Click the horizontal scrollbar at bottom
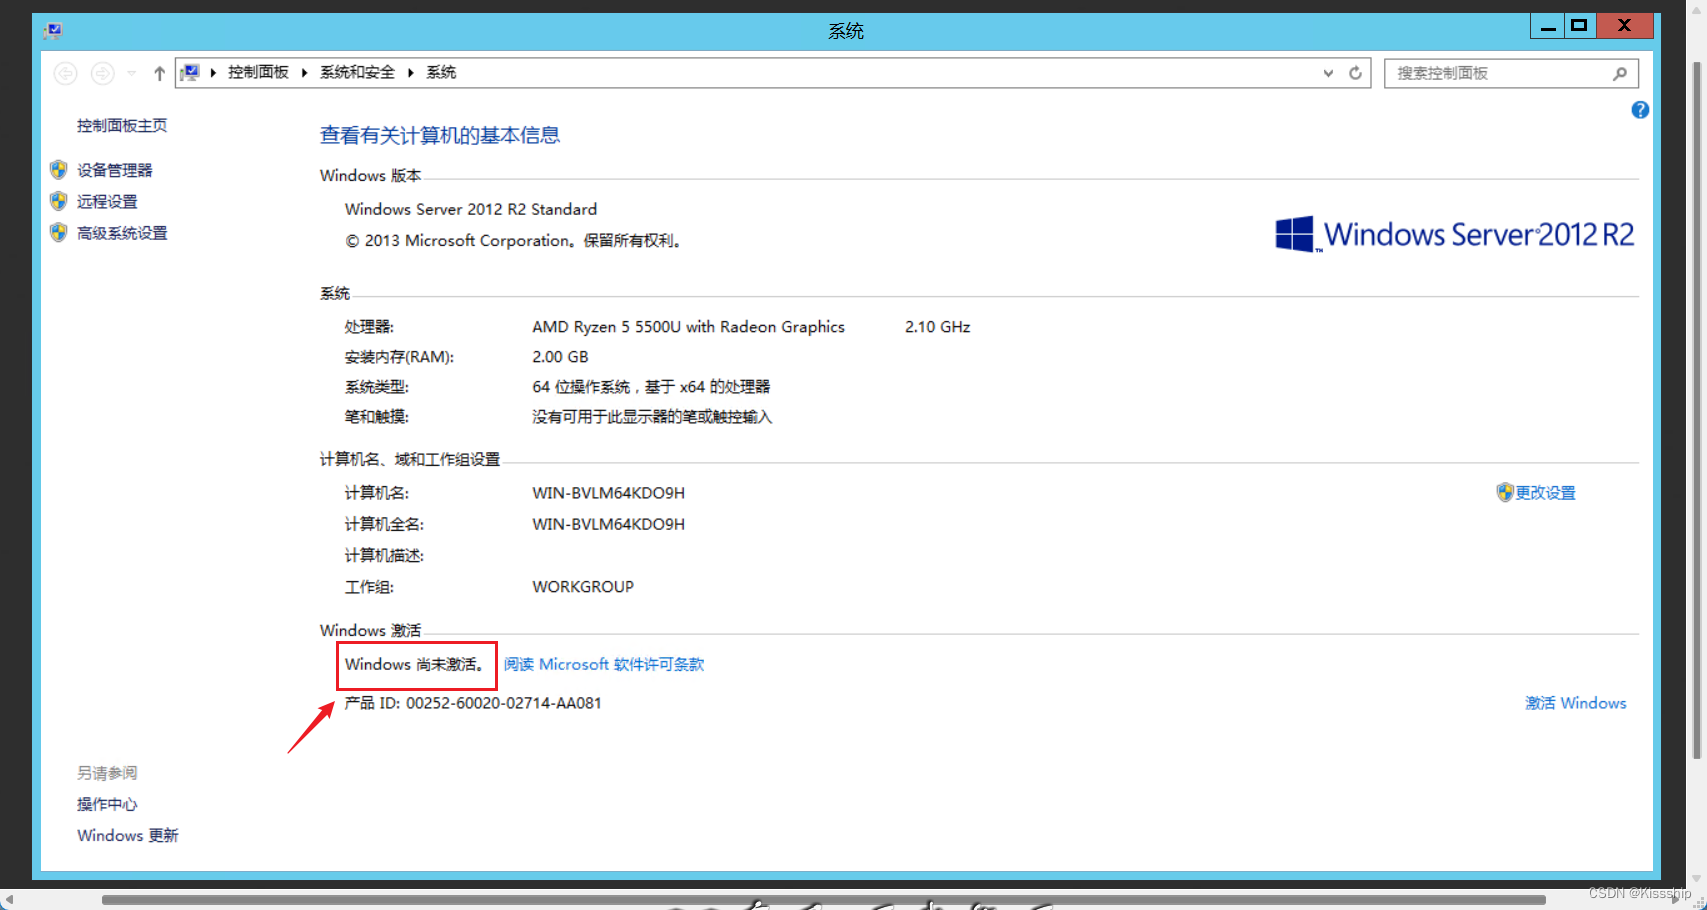 (824, 900)
